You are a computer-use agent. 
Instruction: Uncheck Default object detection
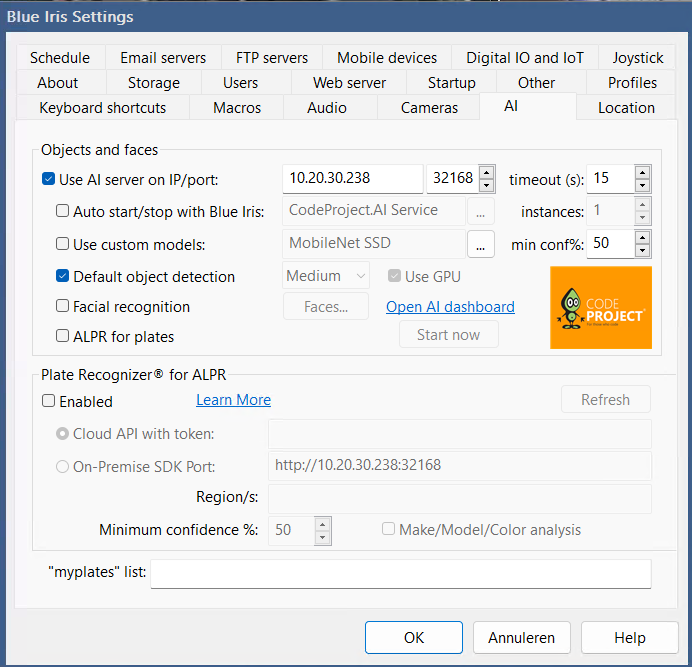[x=62, y=276]
